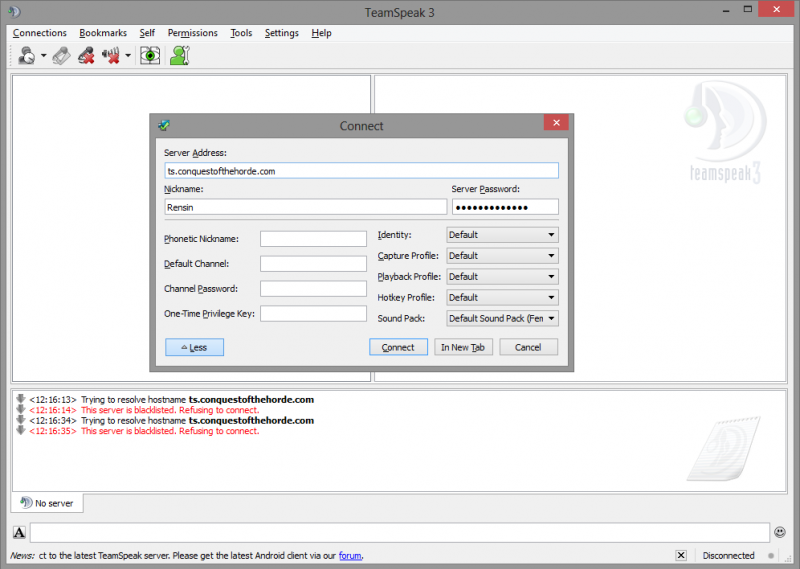The image size is (800, 569).
Task: Click the 12:16:14 blacklisted error line
Action: (144, 410)
